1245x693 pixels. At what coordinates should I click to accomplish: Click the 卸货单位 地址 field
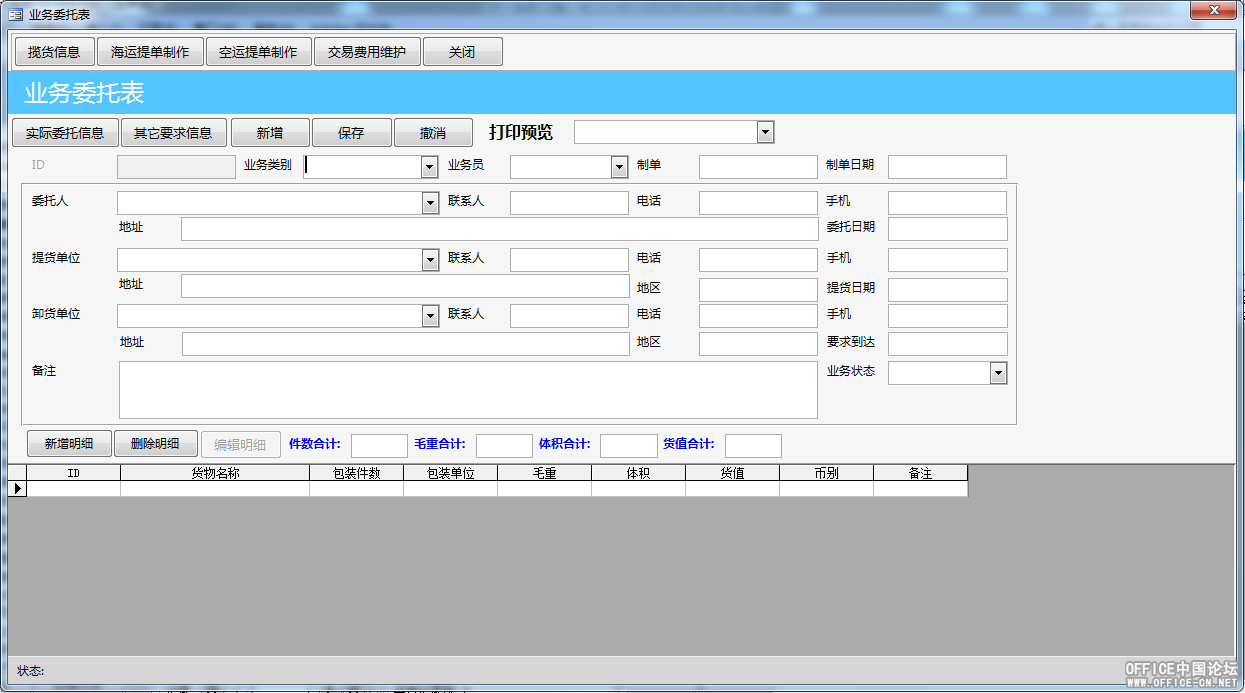point(405,344)
